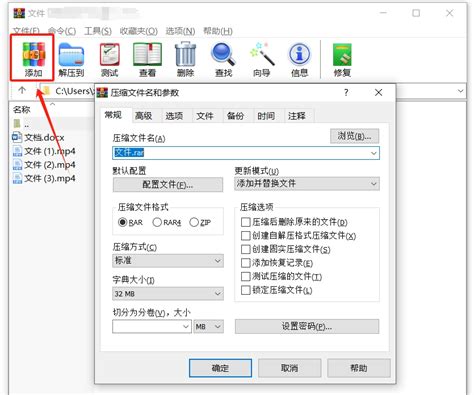Click the dialog help question mark

(346, 92)
